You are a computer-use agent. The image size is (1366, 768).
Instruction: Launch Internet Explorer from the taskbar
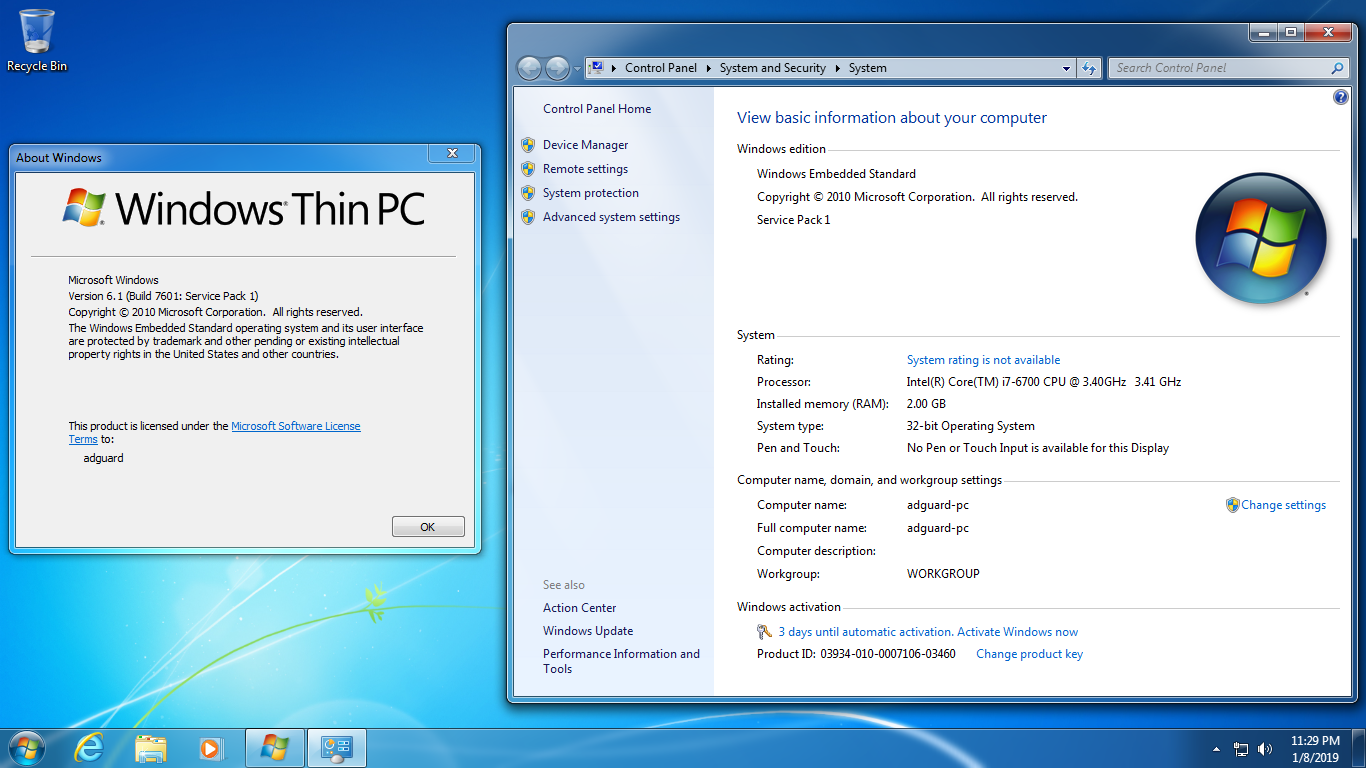(x=89, y=748)
